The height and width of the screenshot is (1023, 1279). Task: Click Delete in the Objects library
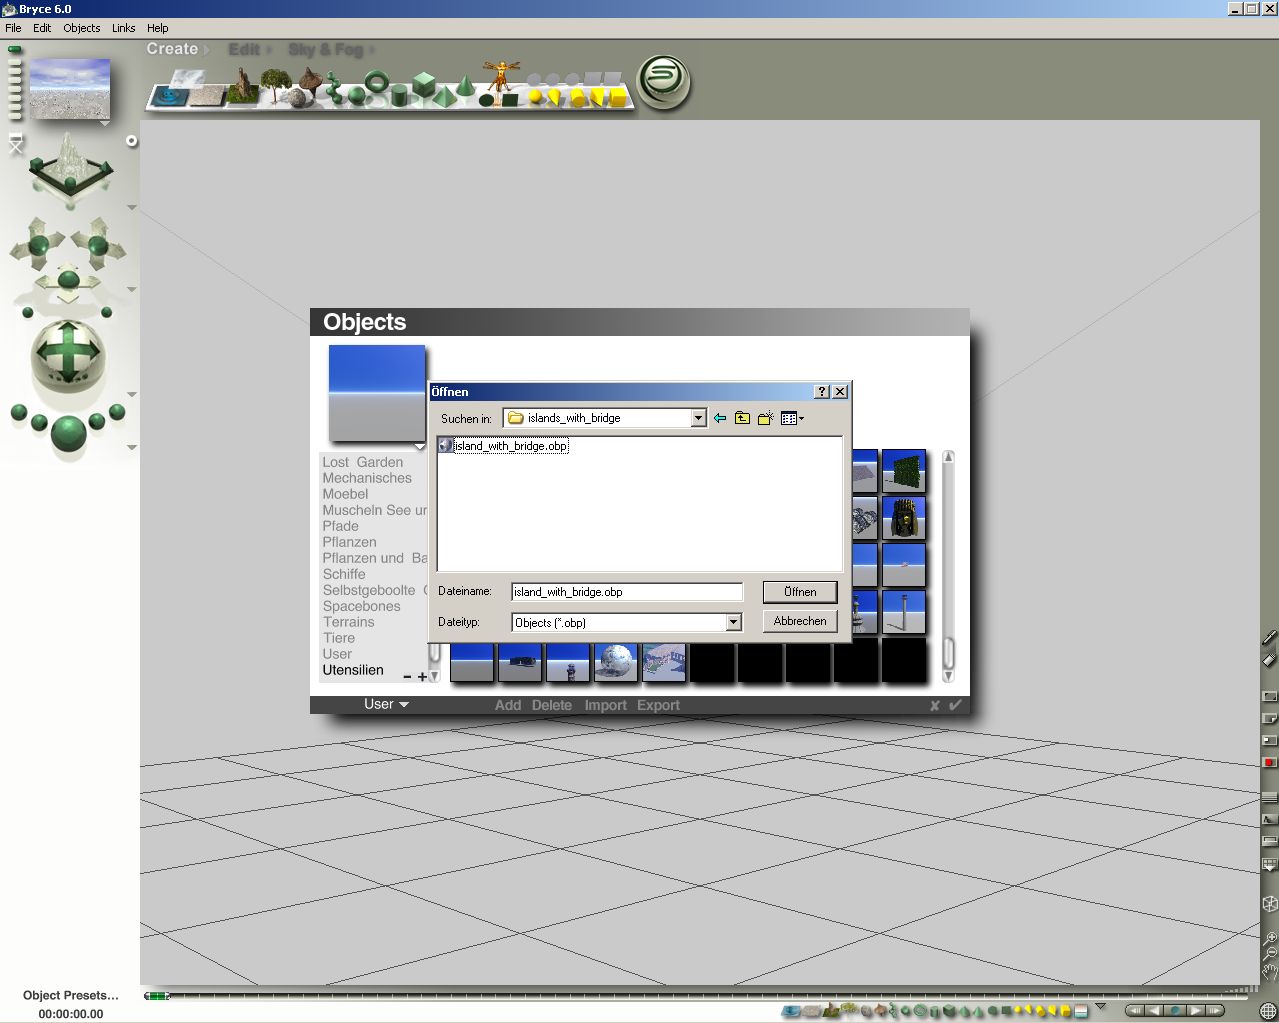coord(552,705)
